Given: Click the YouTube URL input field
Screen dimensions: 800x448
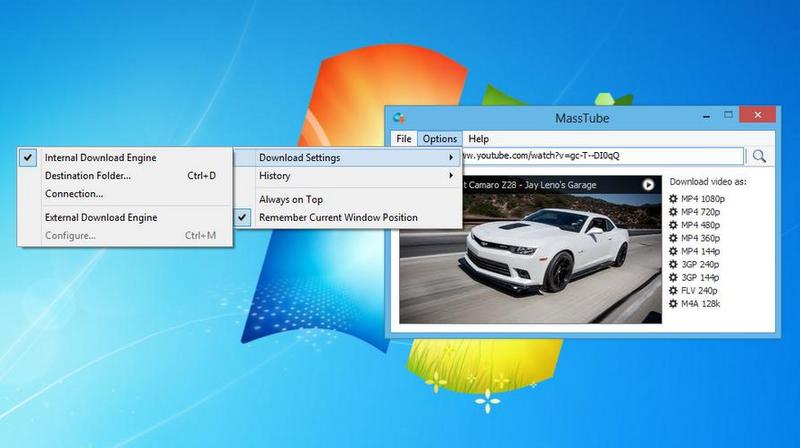Looking at the screenshot, I should pos(602,156).
